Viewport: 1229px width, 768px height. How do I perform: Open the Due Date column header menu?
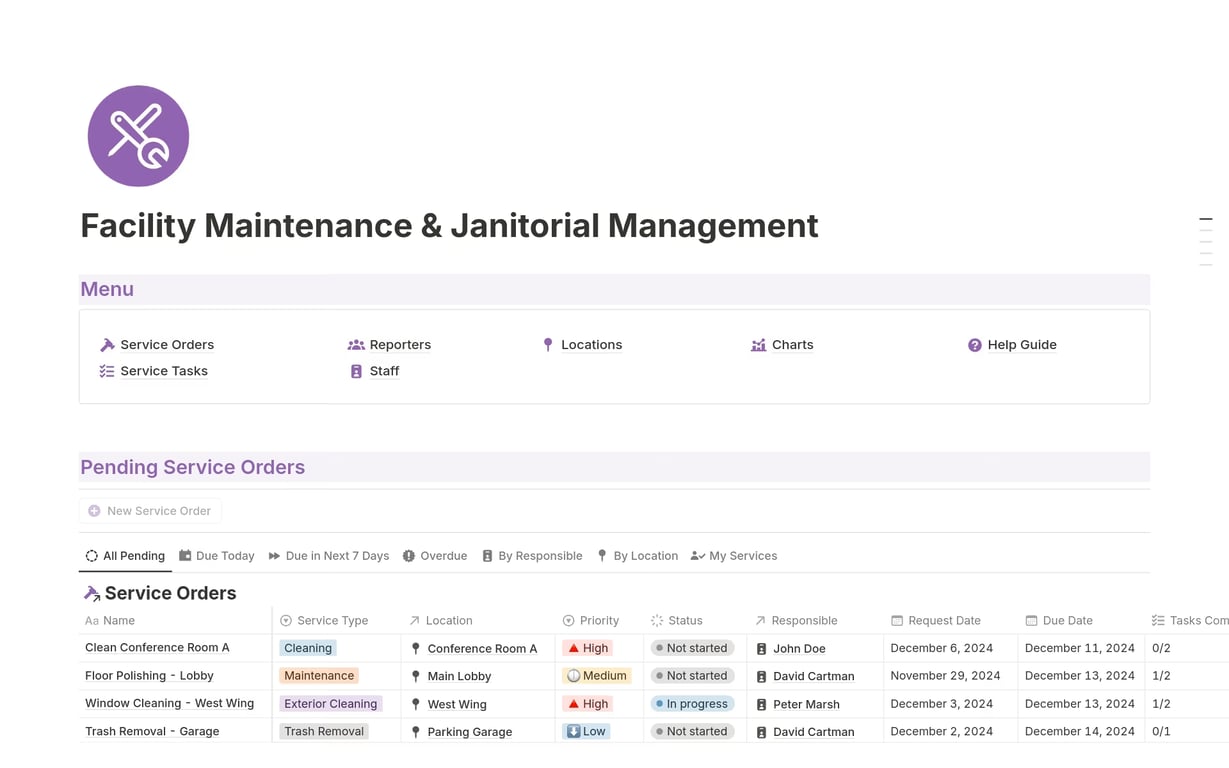pyautogui.click(x=1080, y=621)
